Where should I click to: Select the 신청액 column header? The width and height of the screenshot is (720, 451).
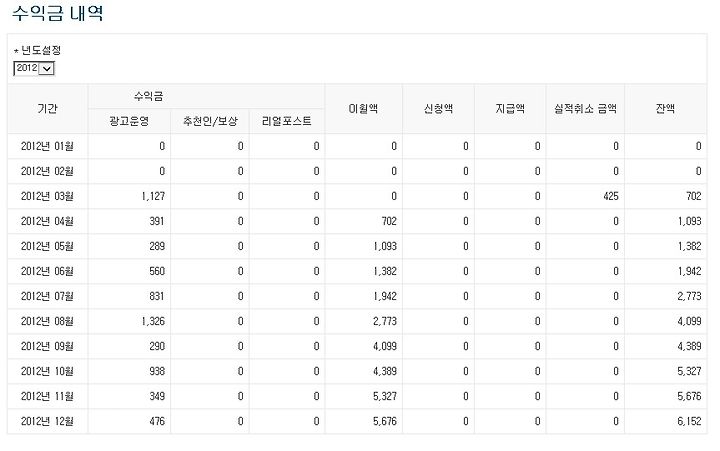[x=438, y=109]
